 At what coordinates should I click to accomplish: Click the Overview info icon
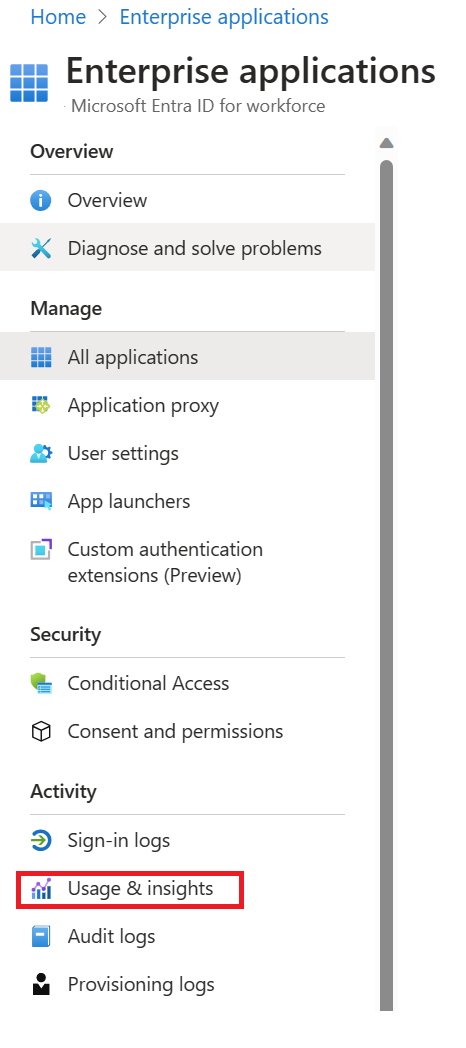coord(41,201)
